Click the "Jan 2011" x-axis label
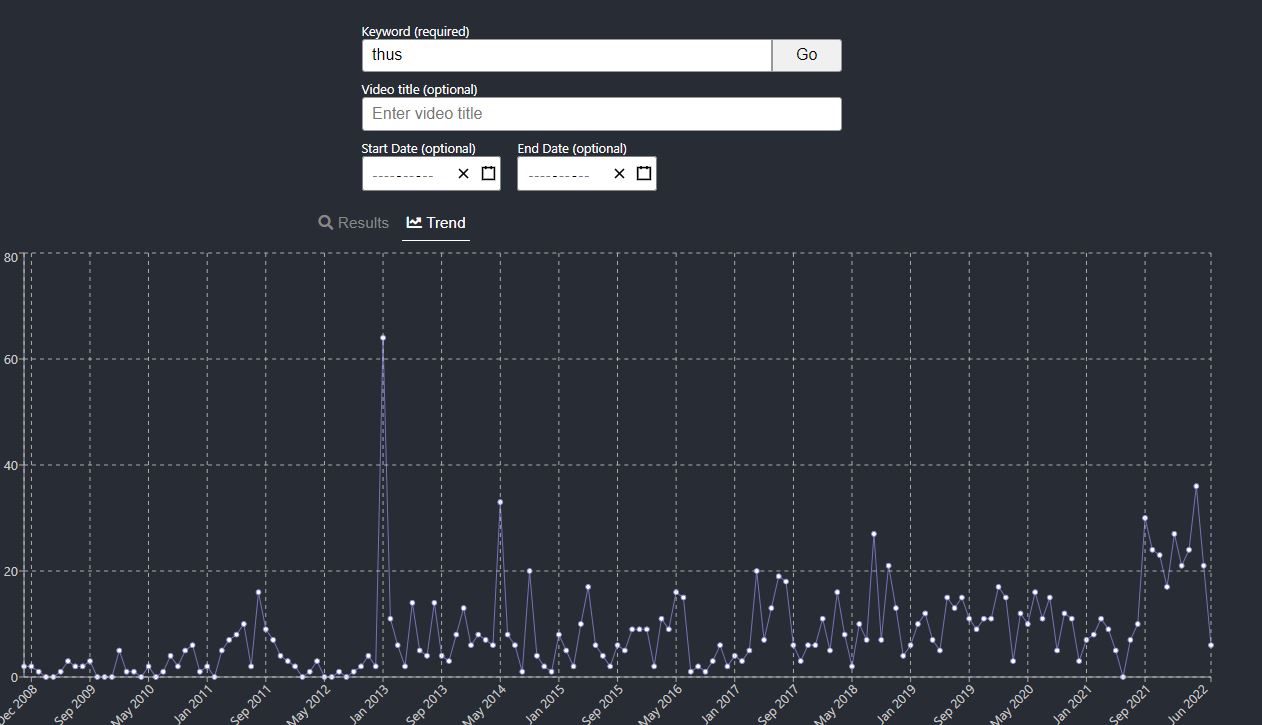The height and width of the screenshot is (725, 1262). pyautogui.click(x=193, y=704)
